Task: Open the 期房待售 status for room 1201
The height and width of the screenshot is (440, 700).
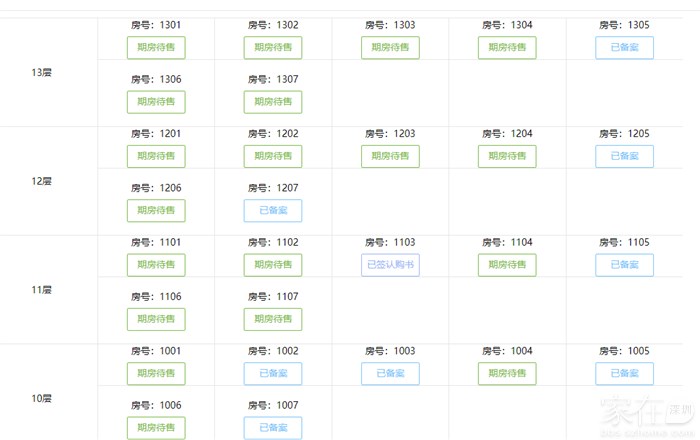Action: coord(156,156)
